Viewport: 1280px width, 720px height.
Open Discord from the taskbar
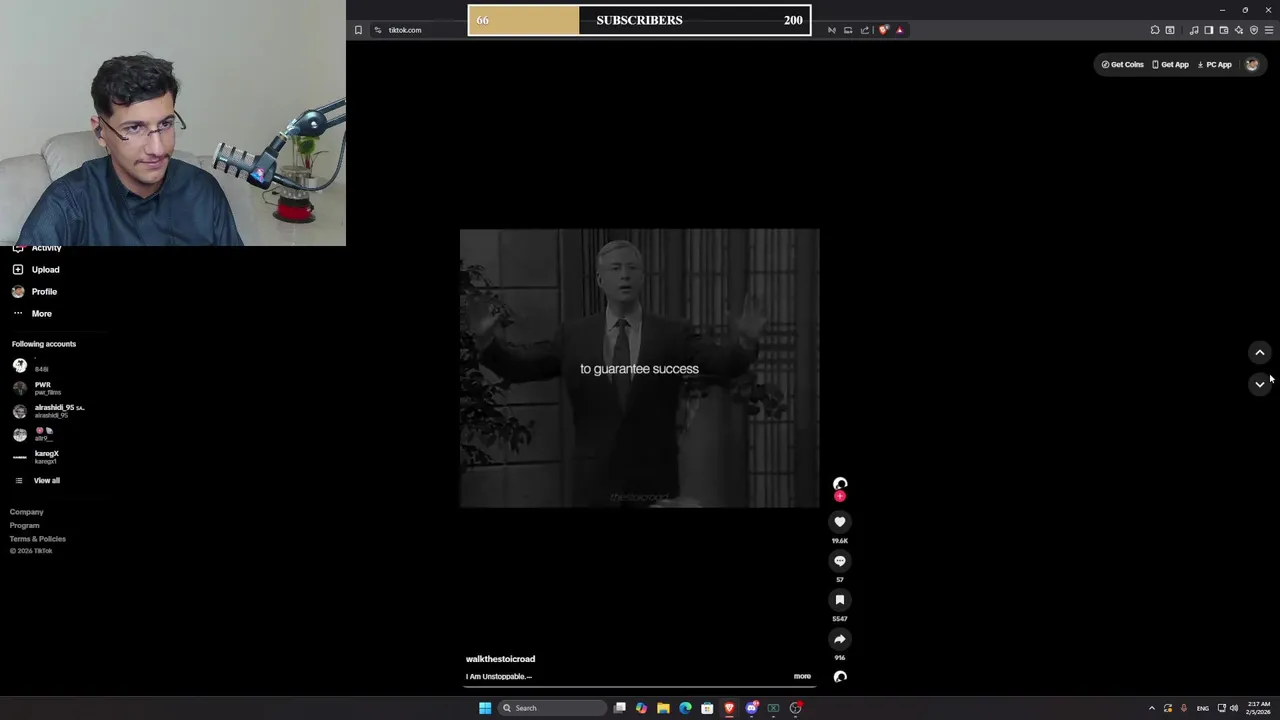coord(751,708)
